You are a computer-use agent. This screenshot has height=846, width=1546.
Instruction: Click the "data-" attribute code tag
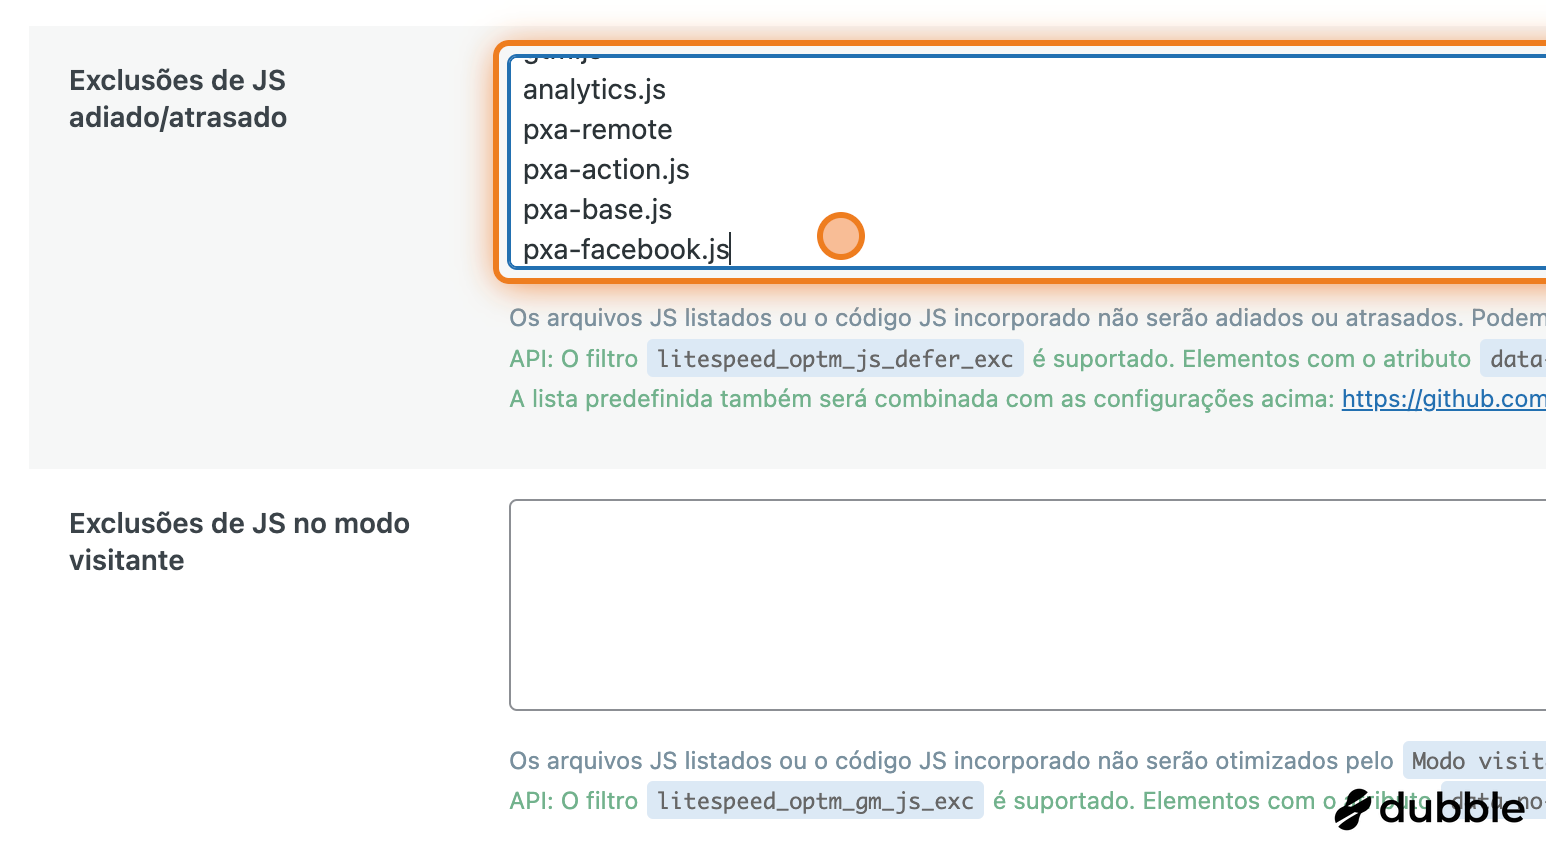[1514, 359]
